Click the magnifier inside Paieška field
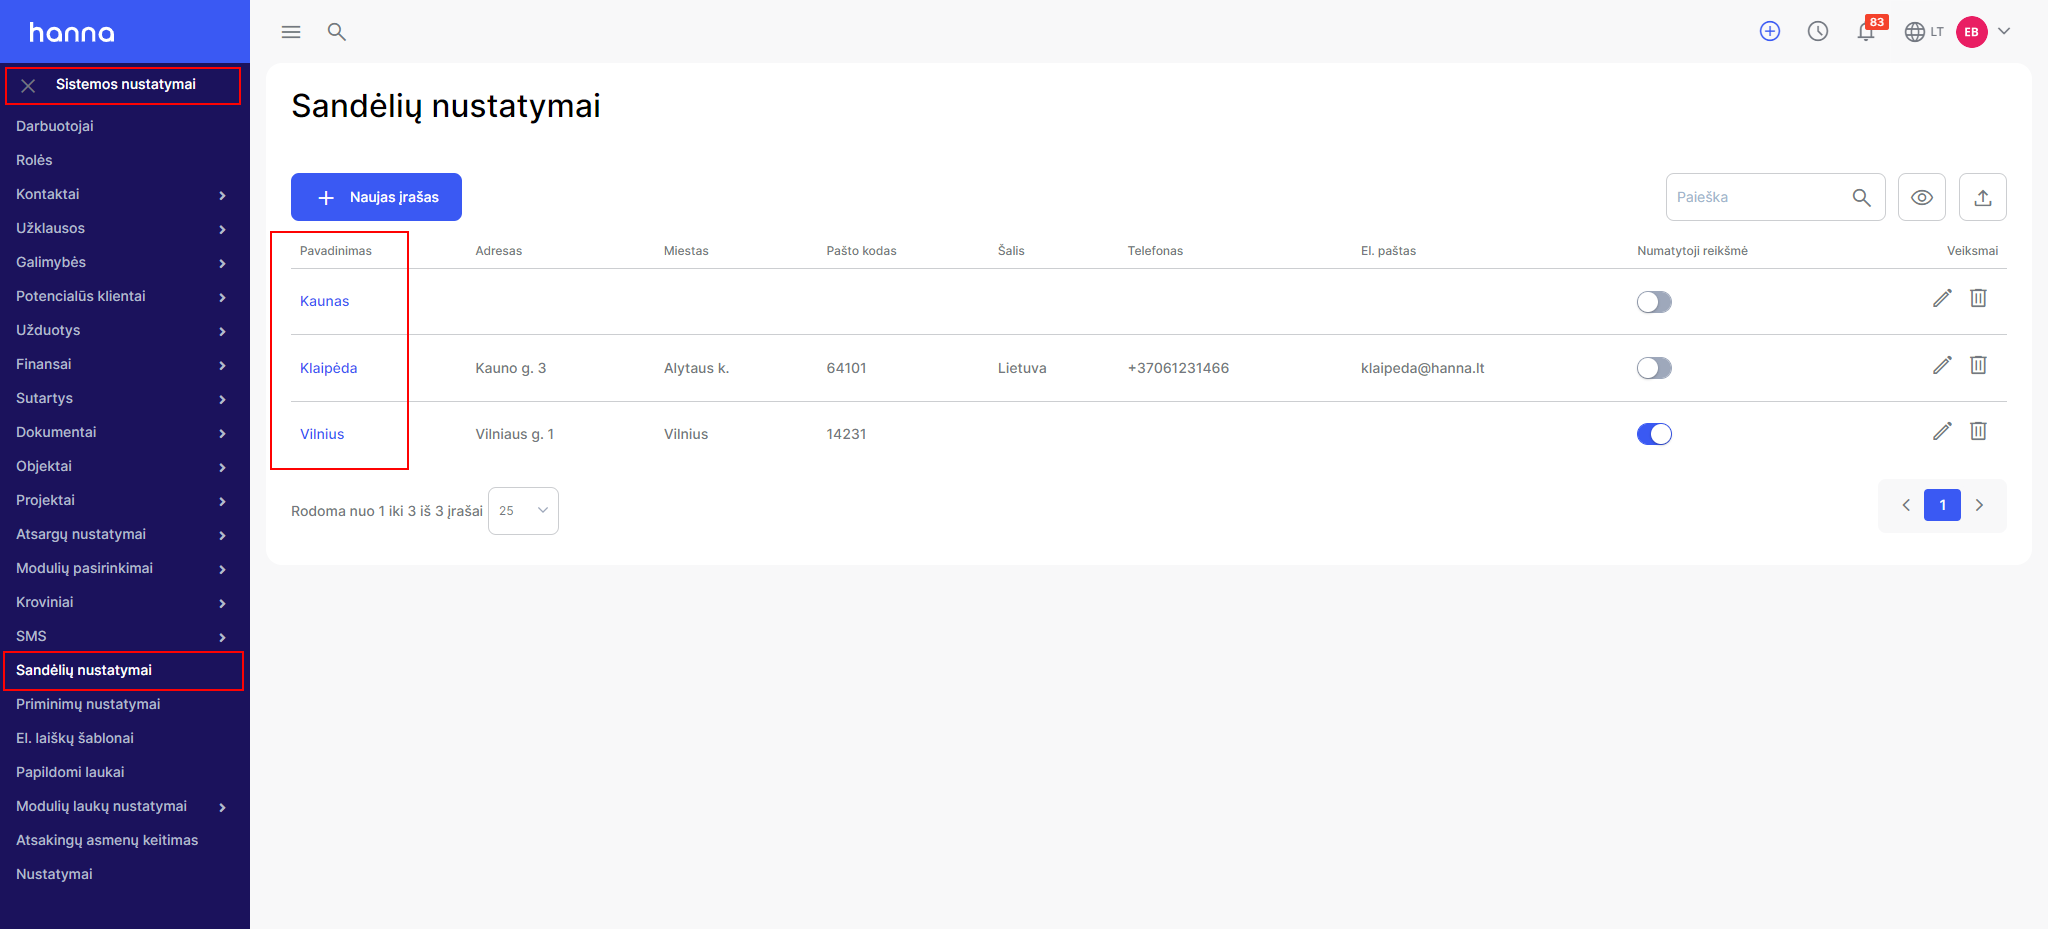 pyautogui.click(x=1861, y=197)
